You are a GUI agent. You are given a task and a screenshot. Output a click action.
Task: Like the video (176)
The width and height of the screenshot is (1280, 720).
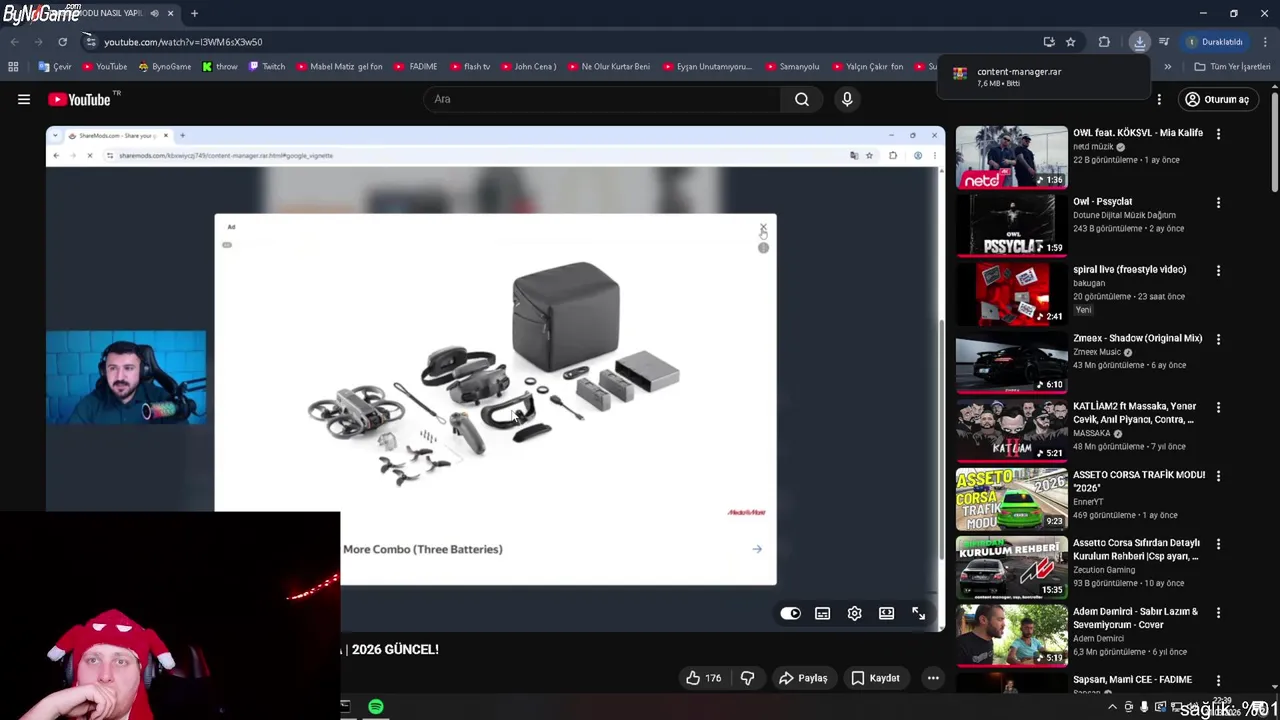click(703, 678)
